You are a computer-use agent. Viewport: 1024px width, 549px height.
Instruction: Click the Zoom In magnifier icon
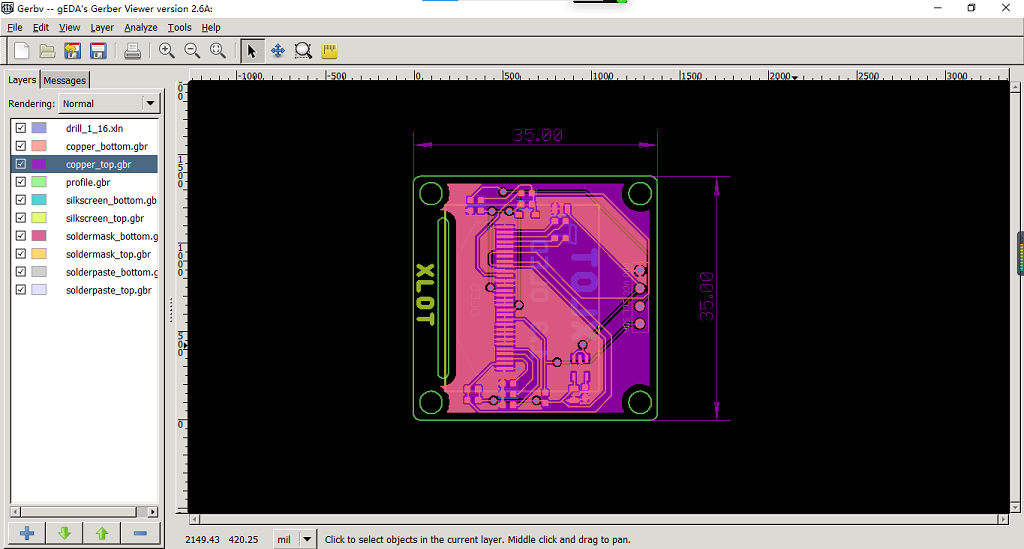point(167,51)
